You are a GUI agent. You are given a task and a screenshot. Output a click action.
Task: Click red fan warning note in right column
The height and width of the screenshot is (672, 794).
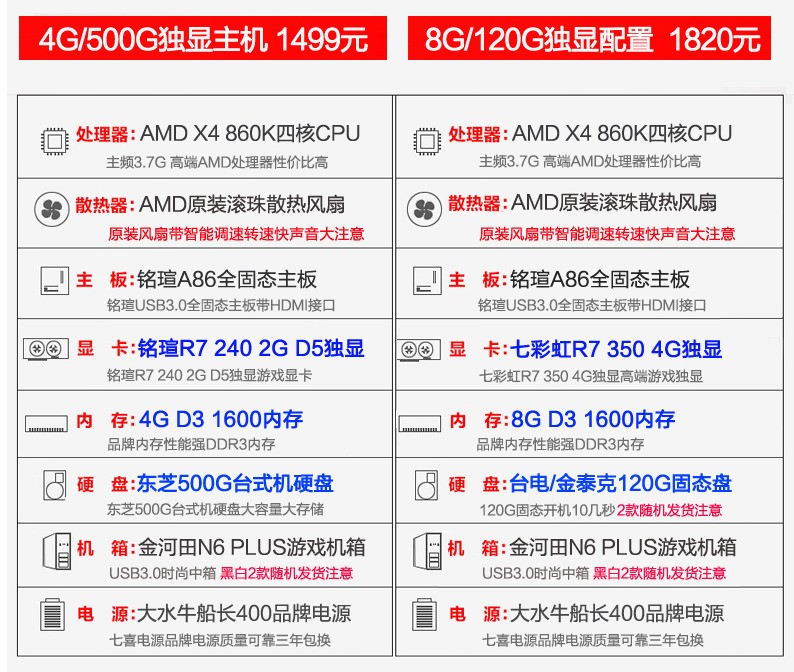pos(607,233)
